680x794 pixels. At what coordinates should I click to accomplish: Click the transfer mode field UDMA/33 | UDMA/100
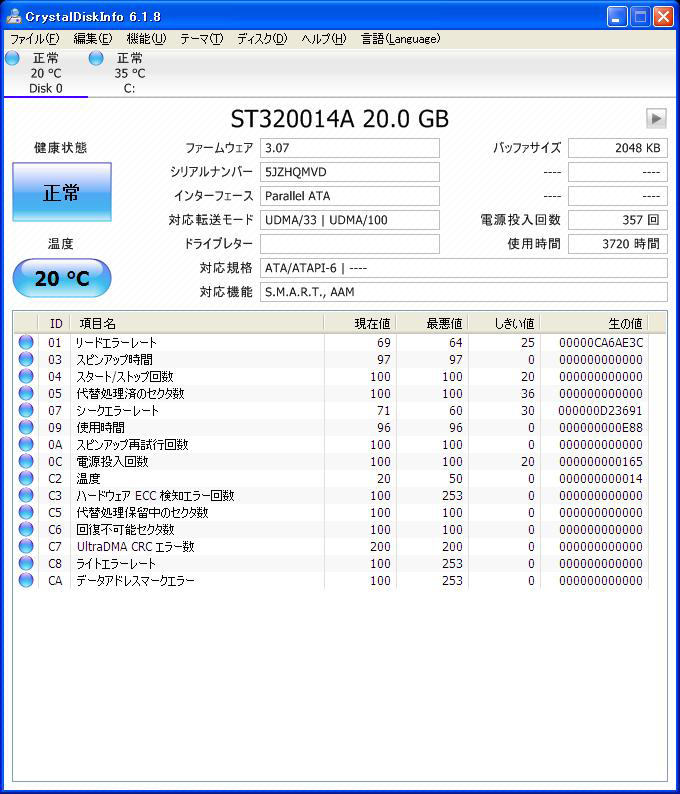(350, 220)
